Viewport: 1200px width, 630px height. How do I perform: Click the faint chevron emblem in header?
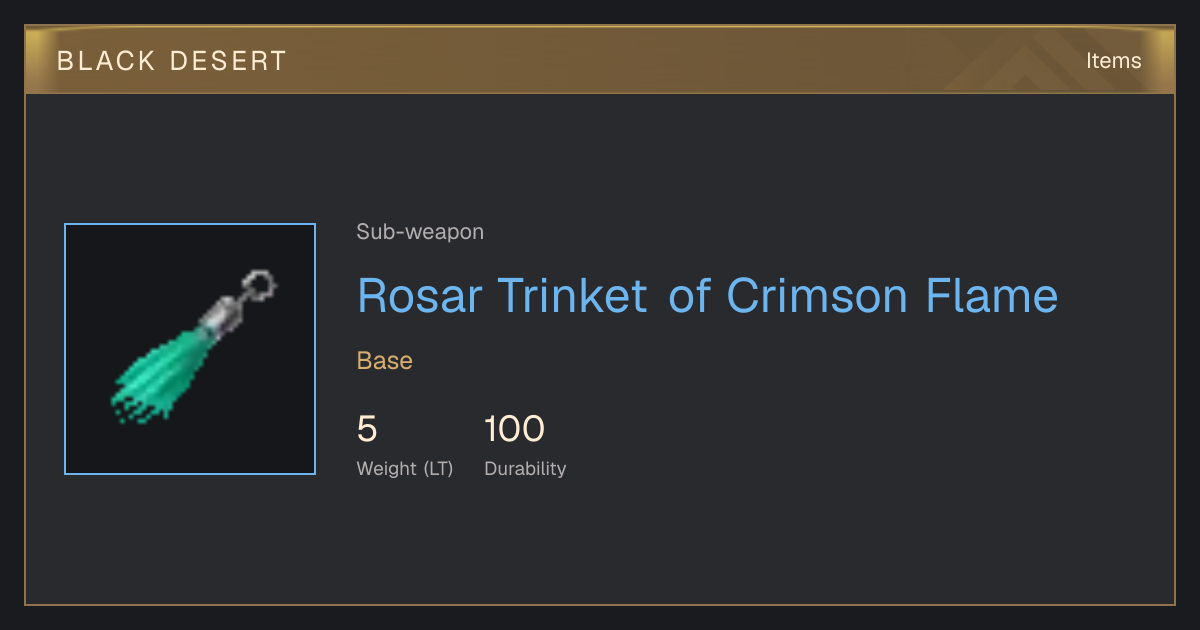click(1040, 62)
